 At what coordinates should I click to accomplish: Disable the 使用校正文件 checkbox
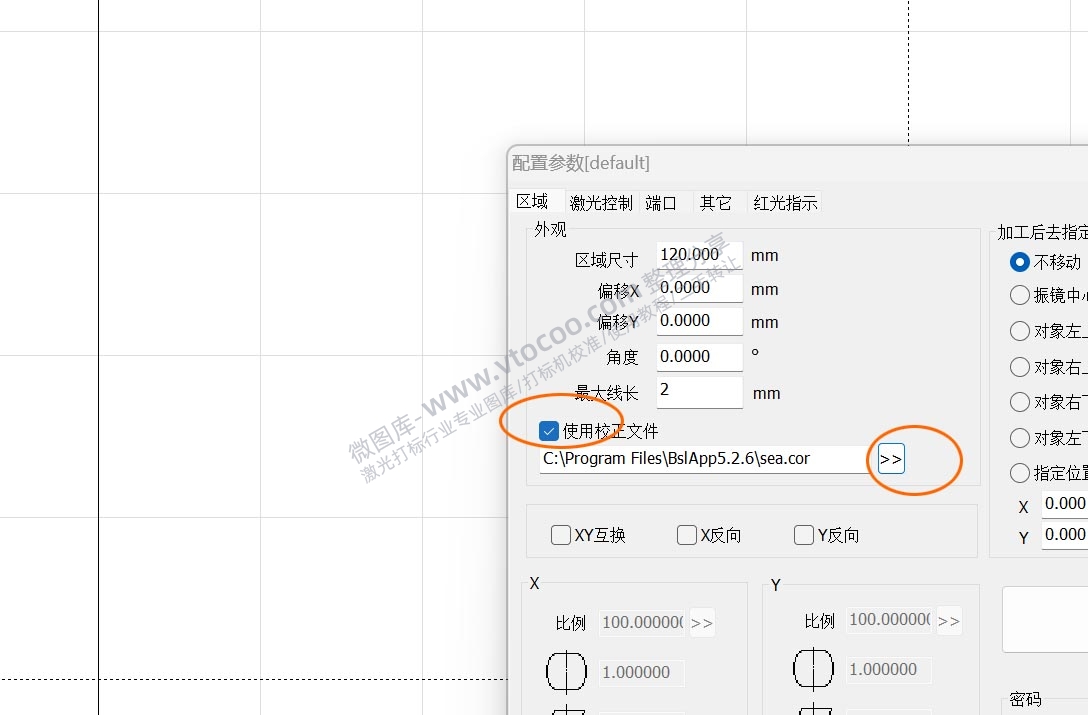548,430
